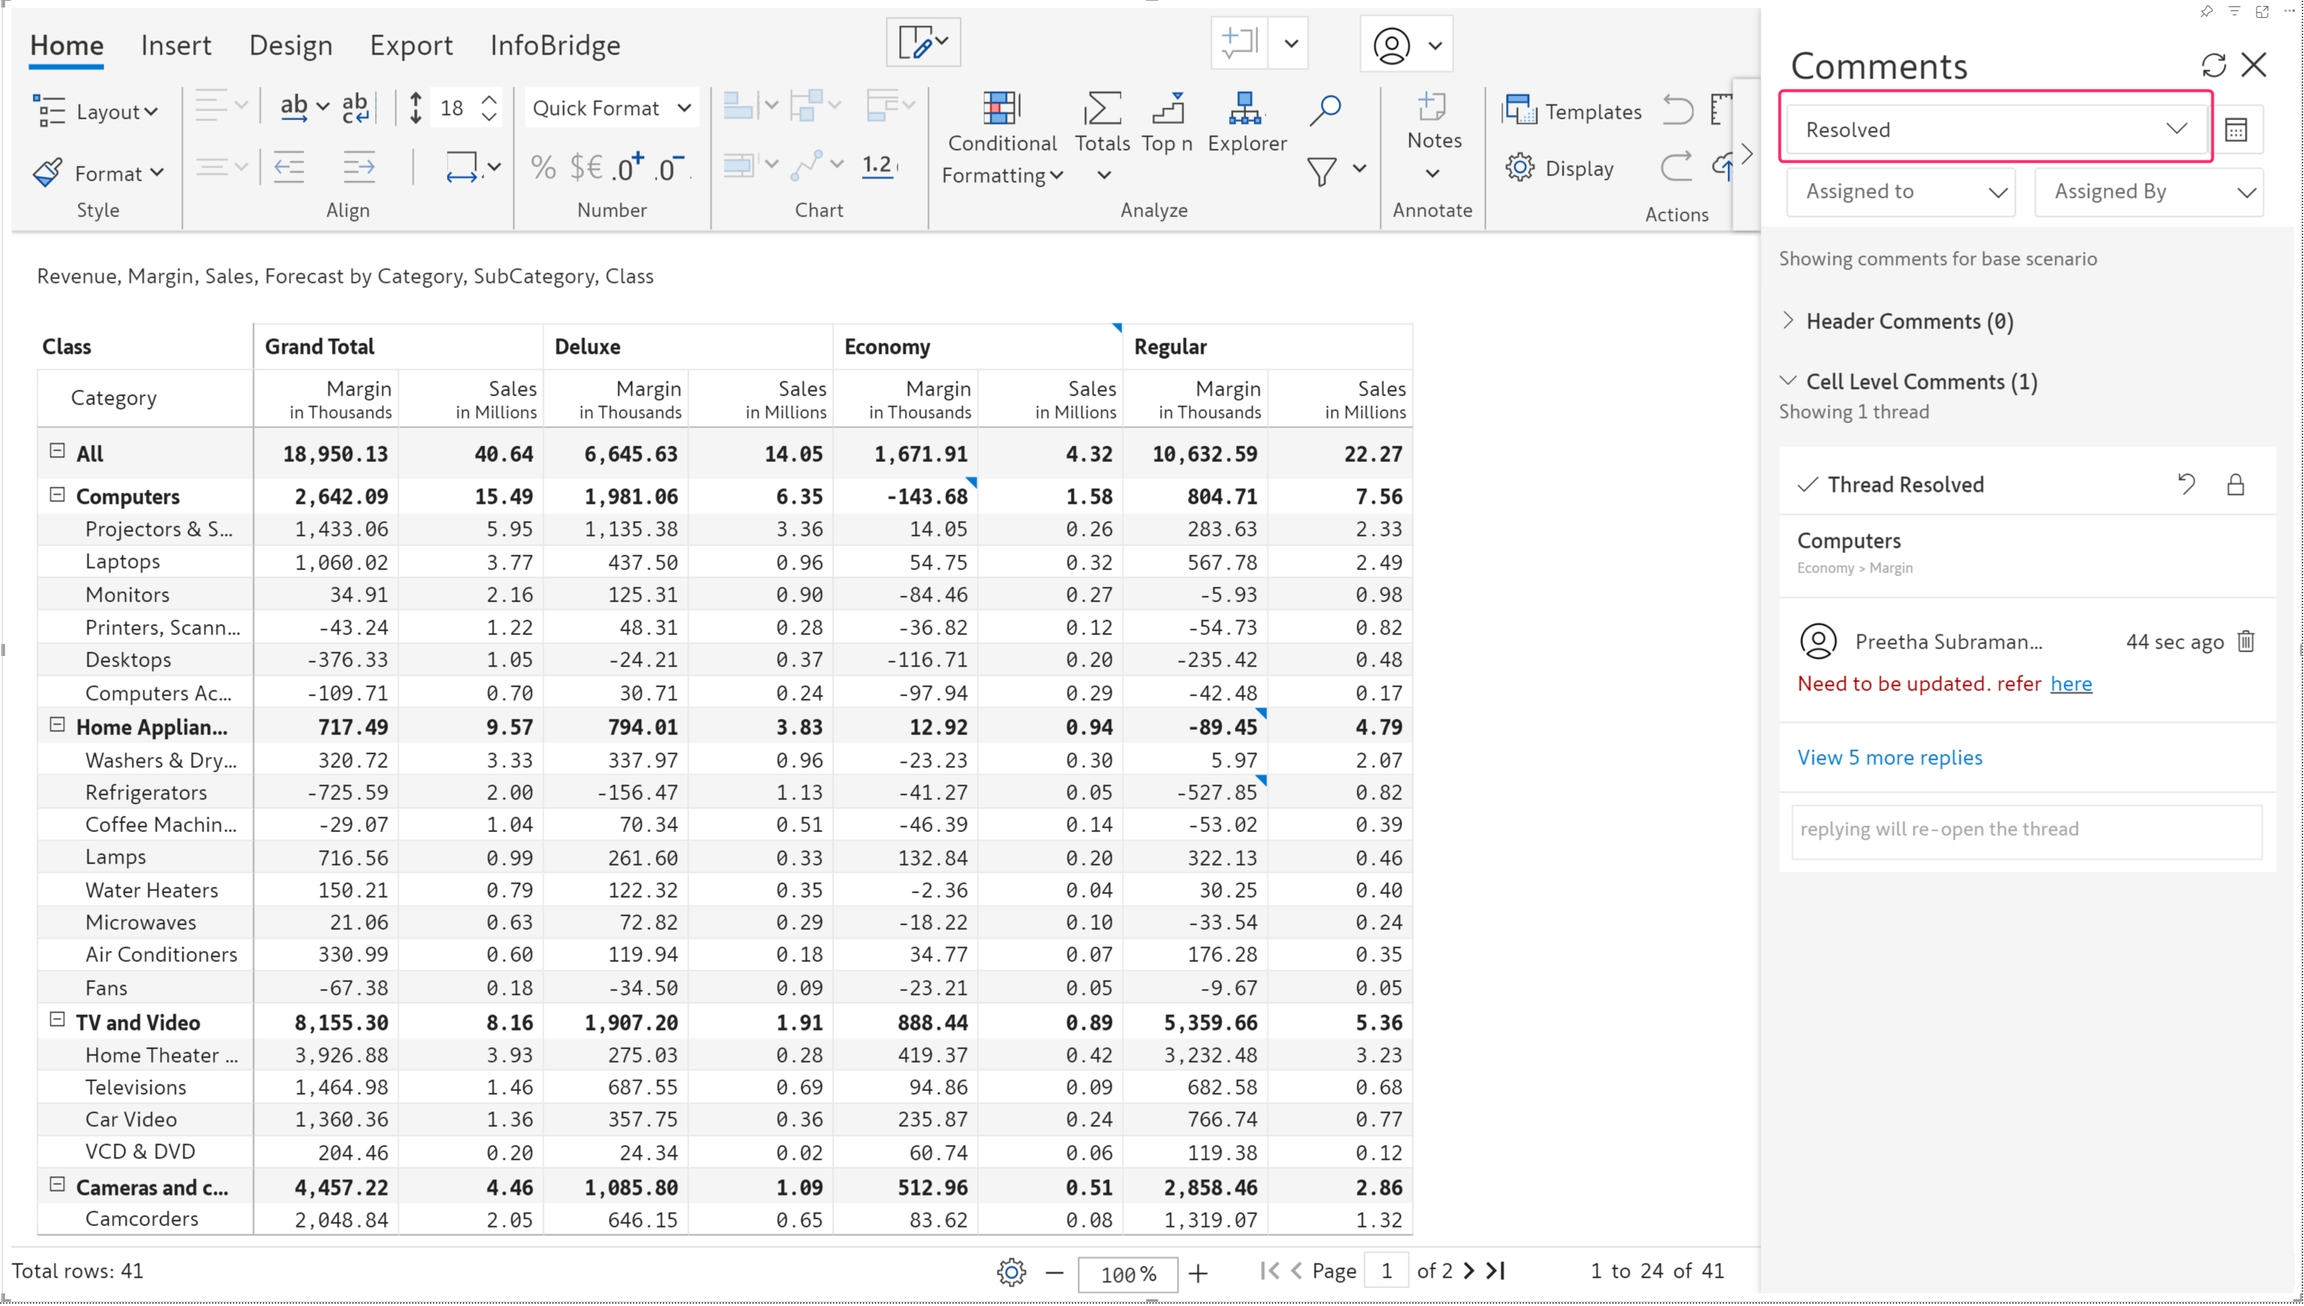Lock the comment thread
The image size is (2304, 1306).
[x=2235, y=485]
